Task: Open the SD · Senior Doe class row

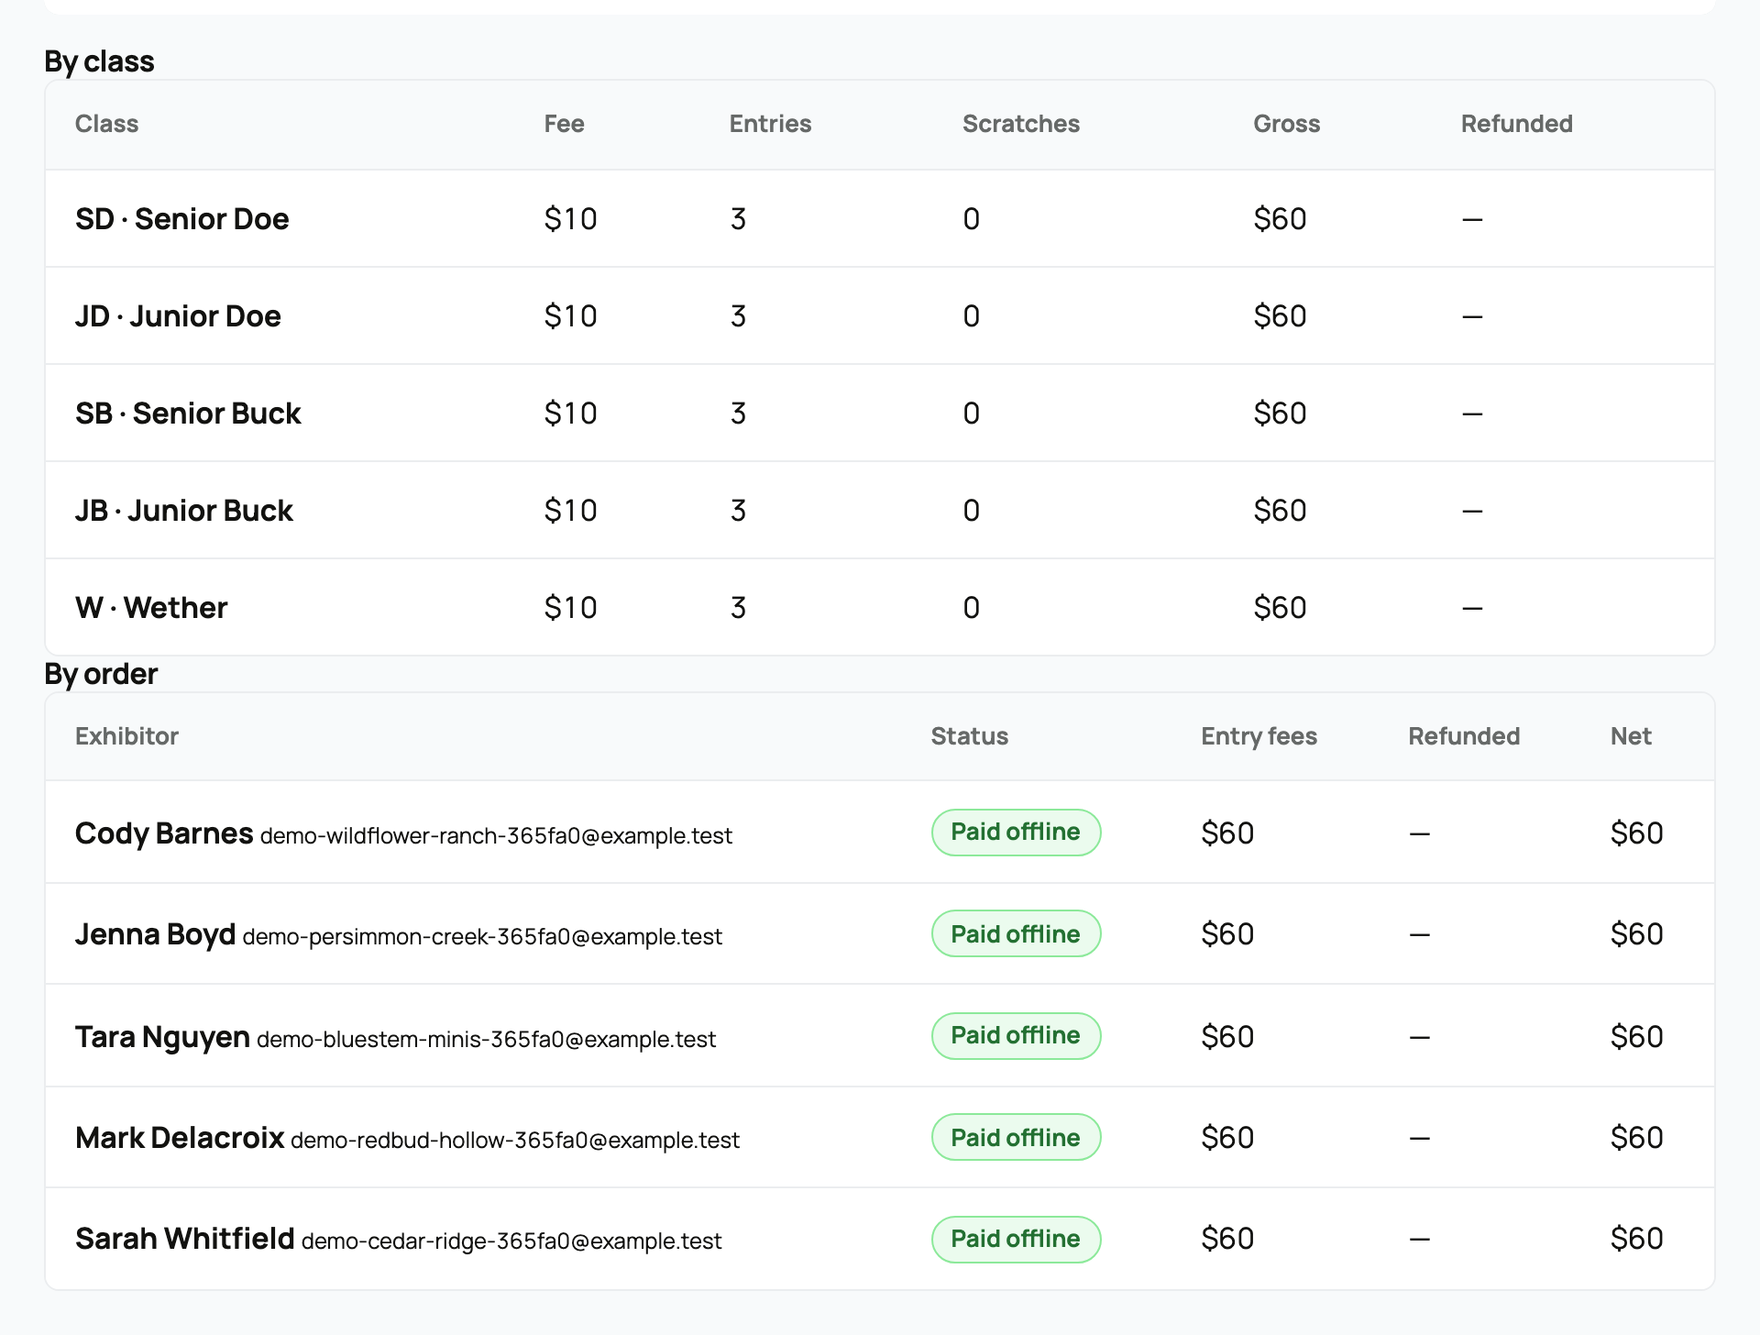Action: (880, 218)
